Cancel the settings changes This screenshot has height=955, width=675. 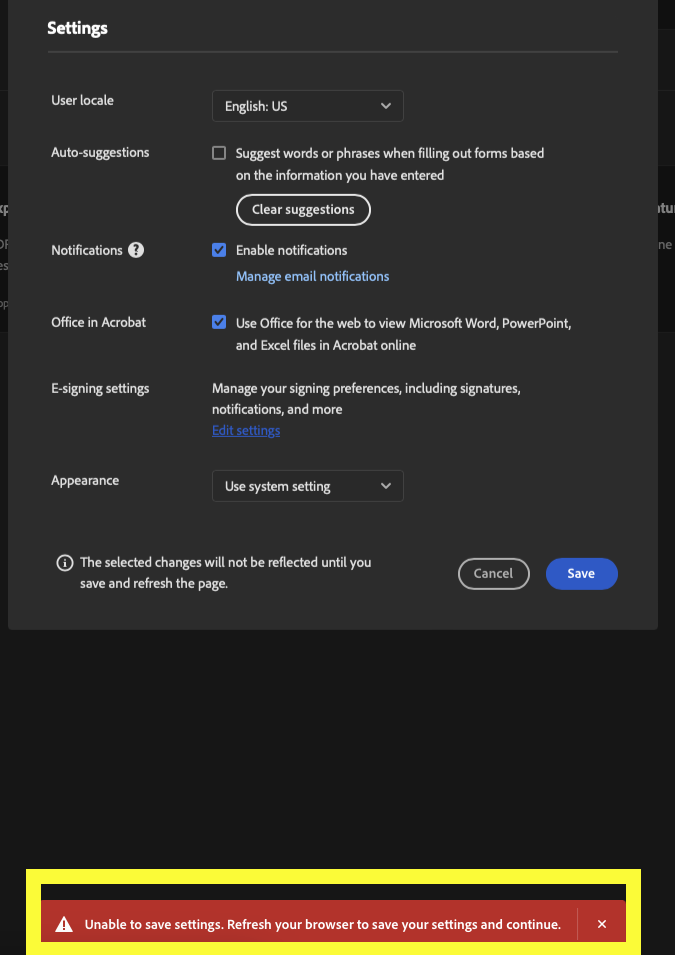pyautogui.click(x=493, y=573)
